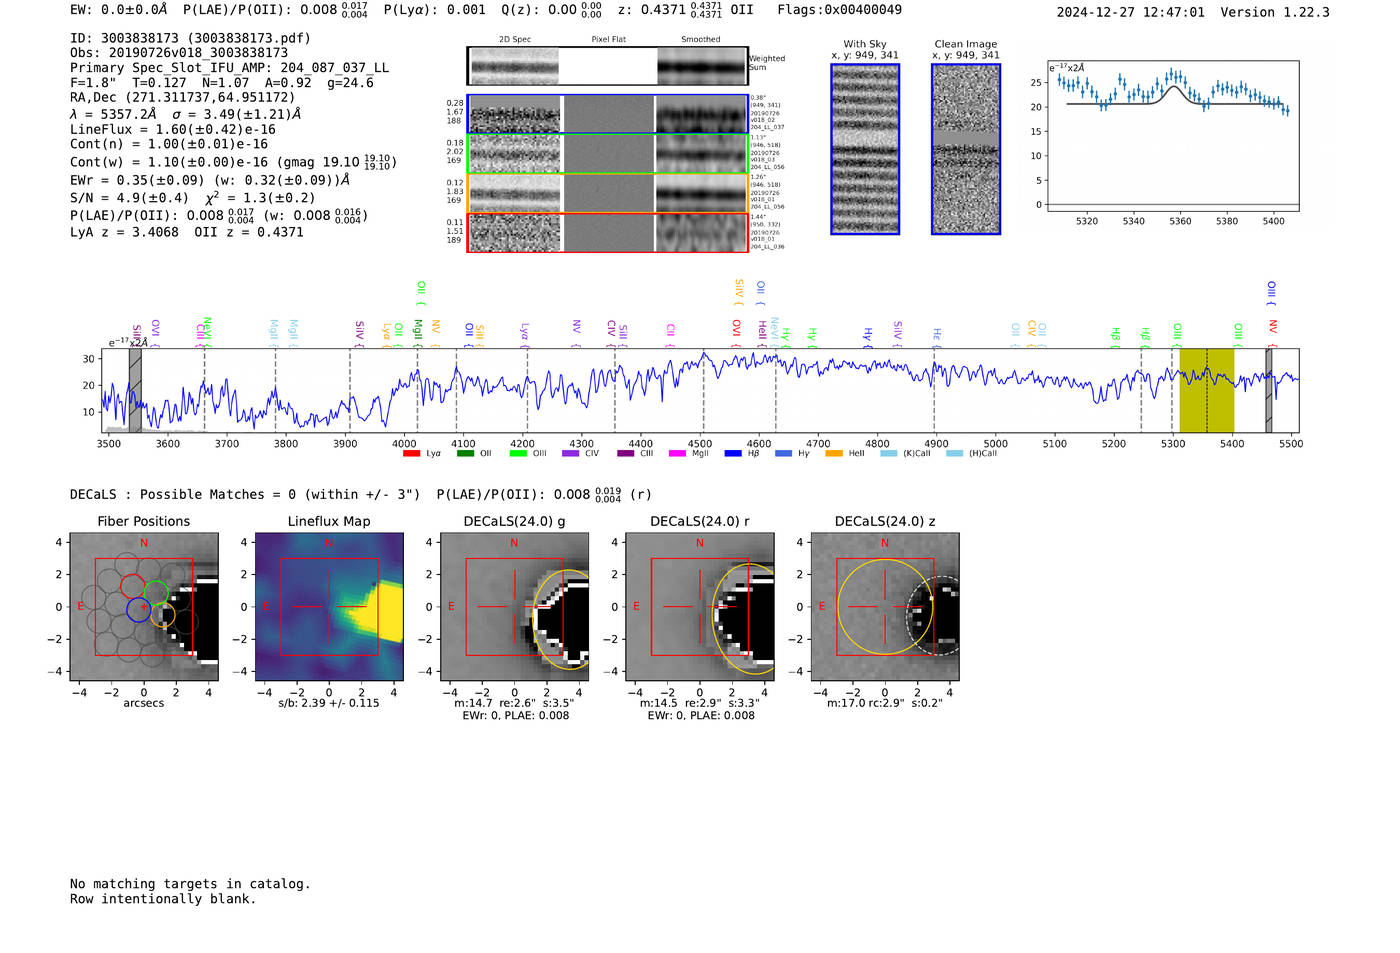Click the Cont(w) gmag 19.10 line
Image resolution: width=1400 pixels, height=953 pixels.
pyautogui.click(x=233, y=162)
